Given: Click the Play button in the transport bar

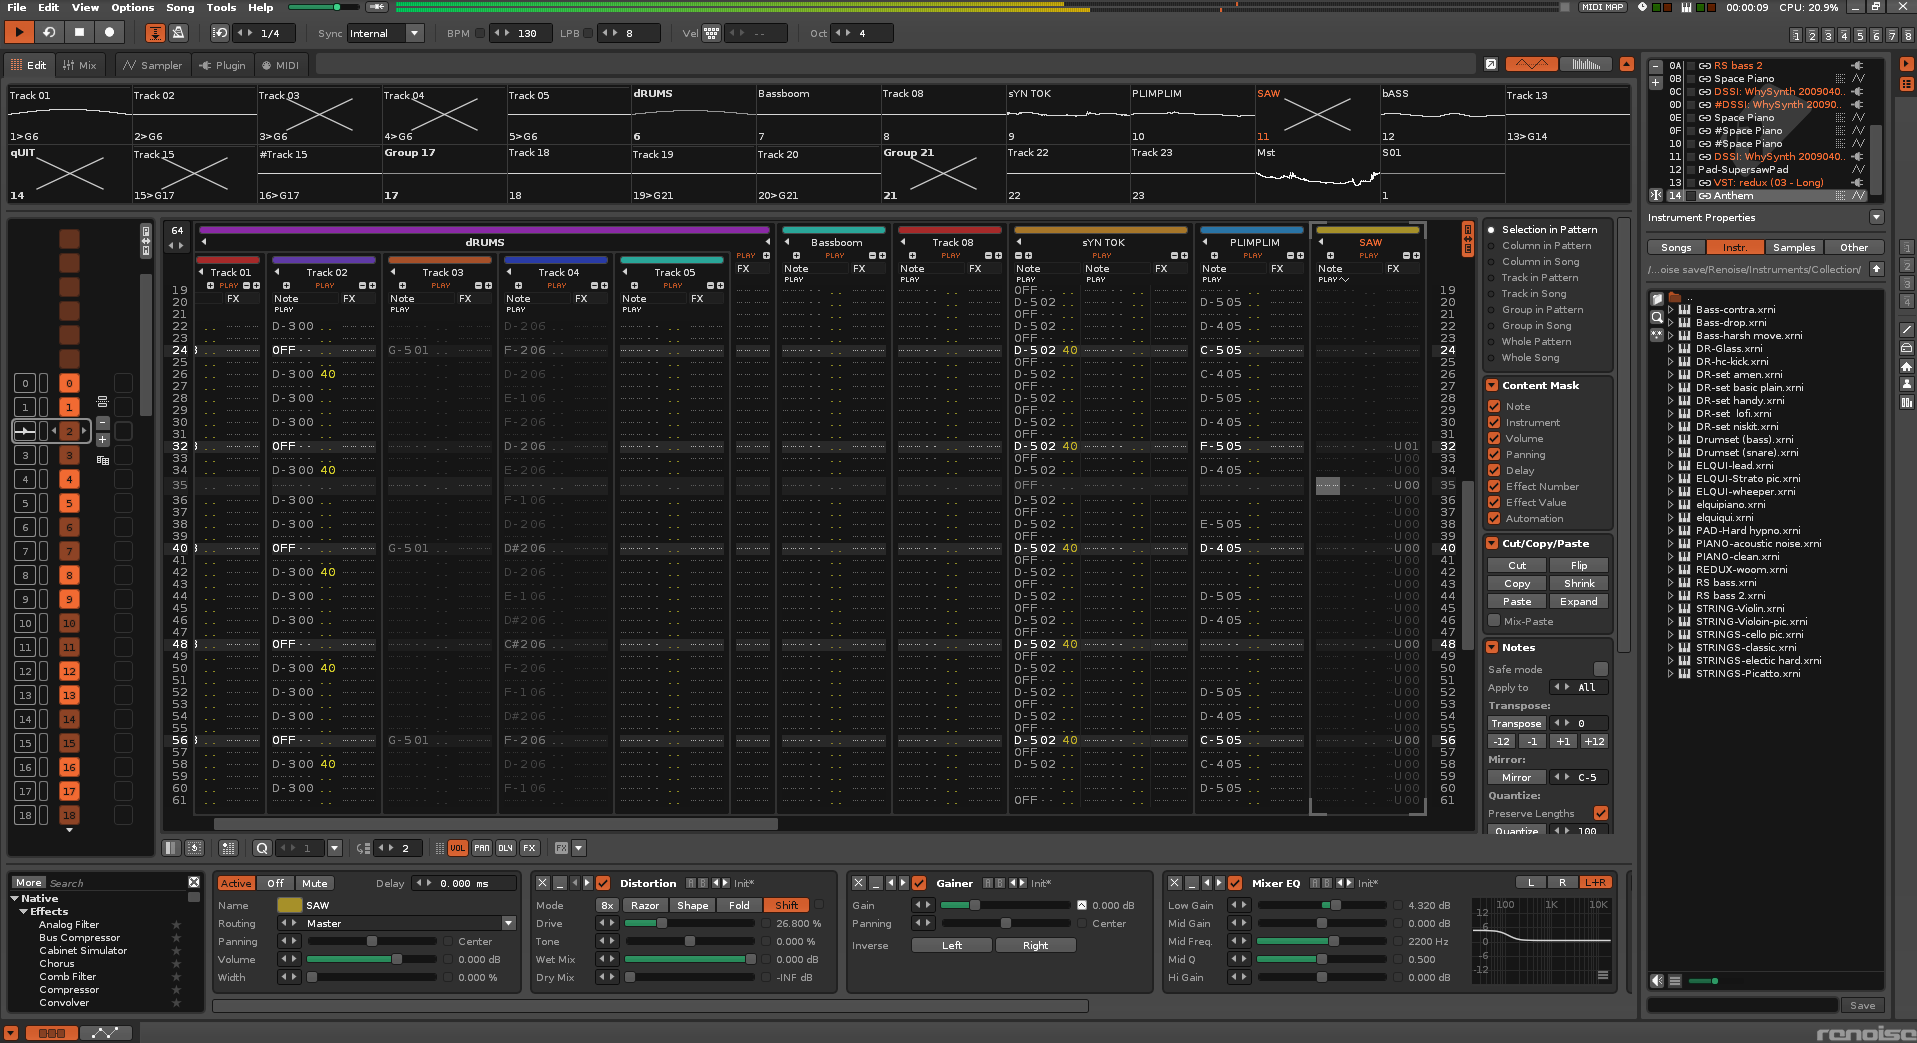Looking at the screenshot, I should point(19,33).
